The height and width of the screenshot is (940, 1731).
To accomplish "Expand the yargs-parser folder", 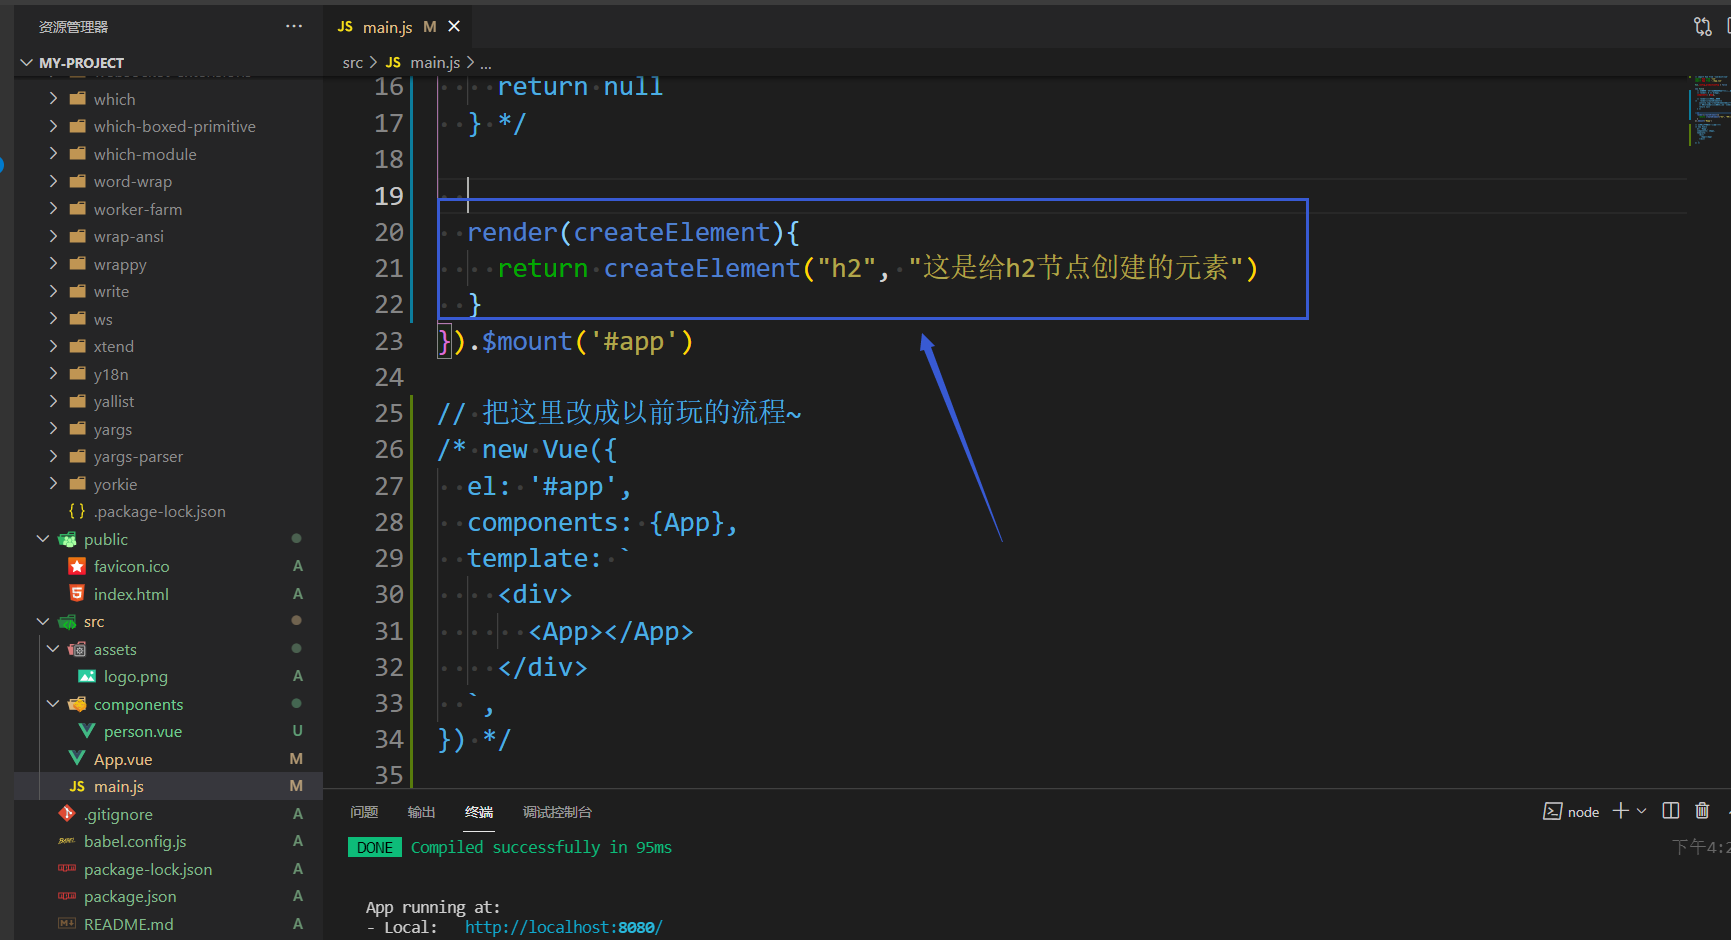I will 53,456.
